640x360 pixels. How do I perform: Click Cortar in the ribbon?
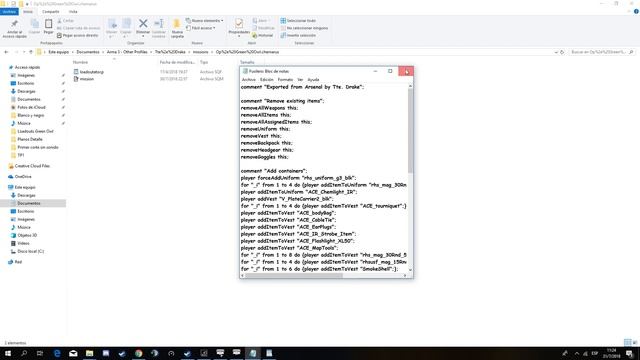(65, 20)
